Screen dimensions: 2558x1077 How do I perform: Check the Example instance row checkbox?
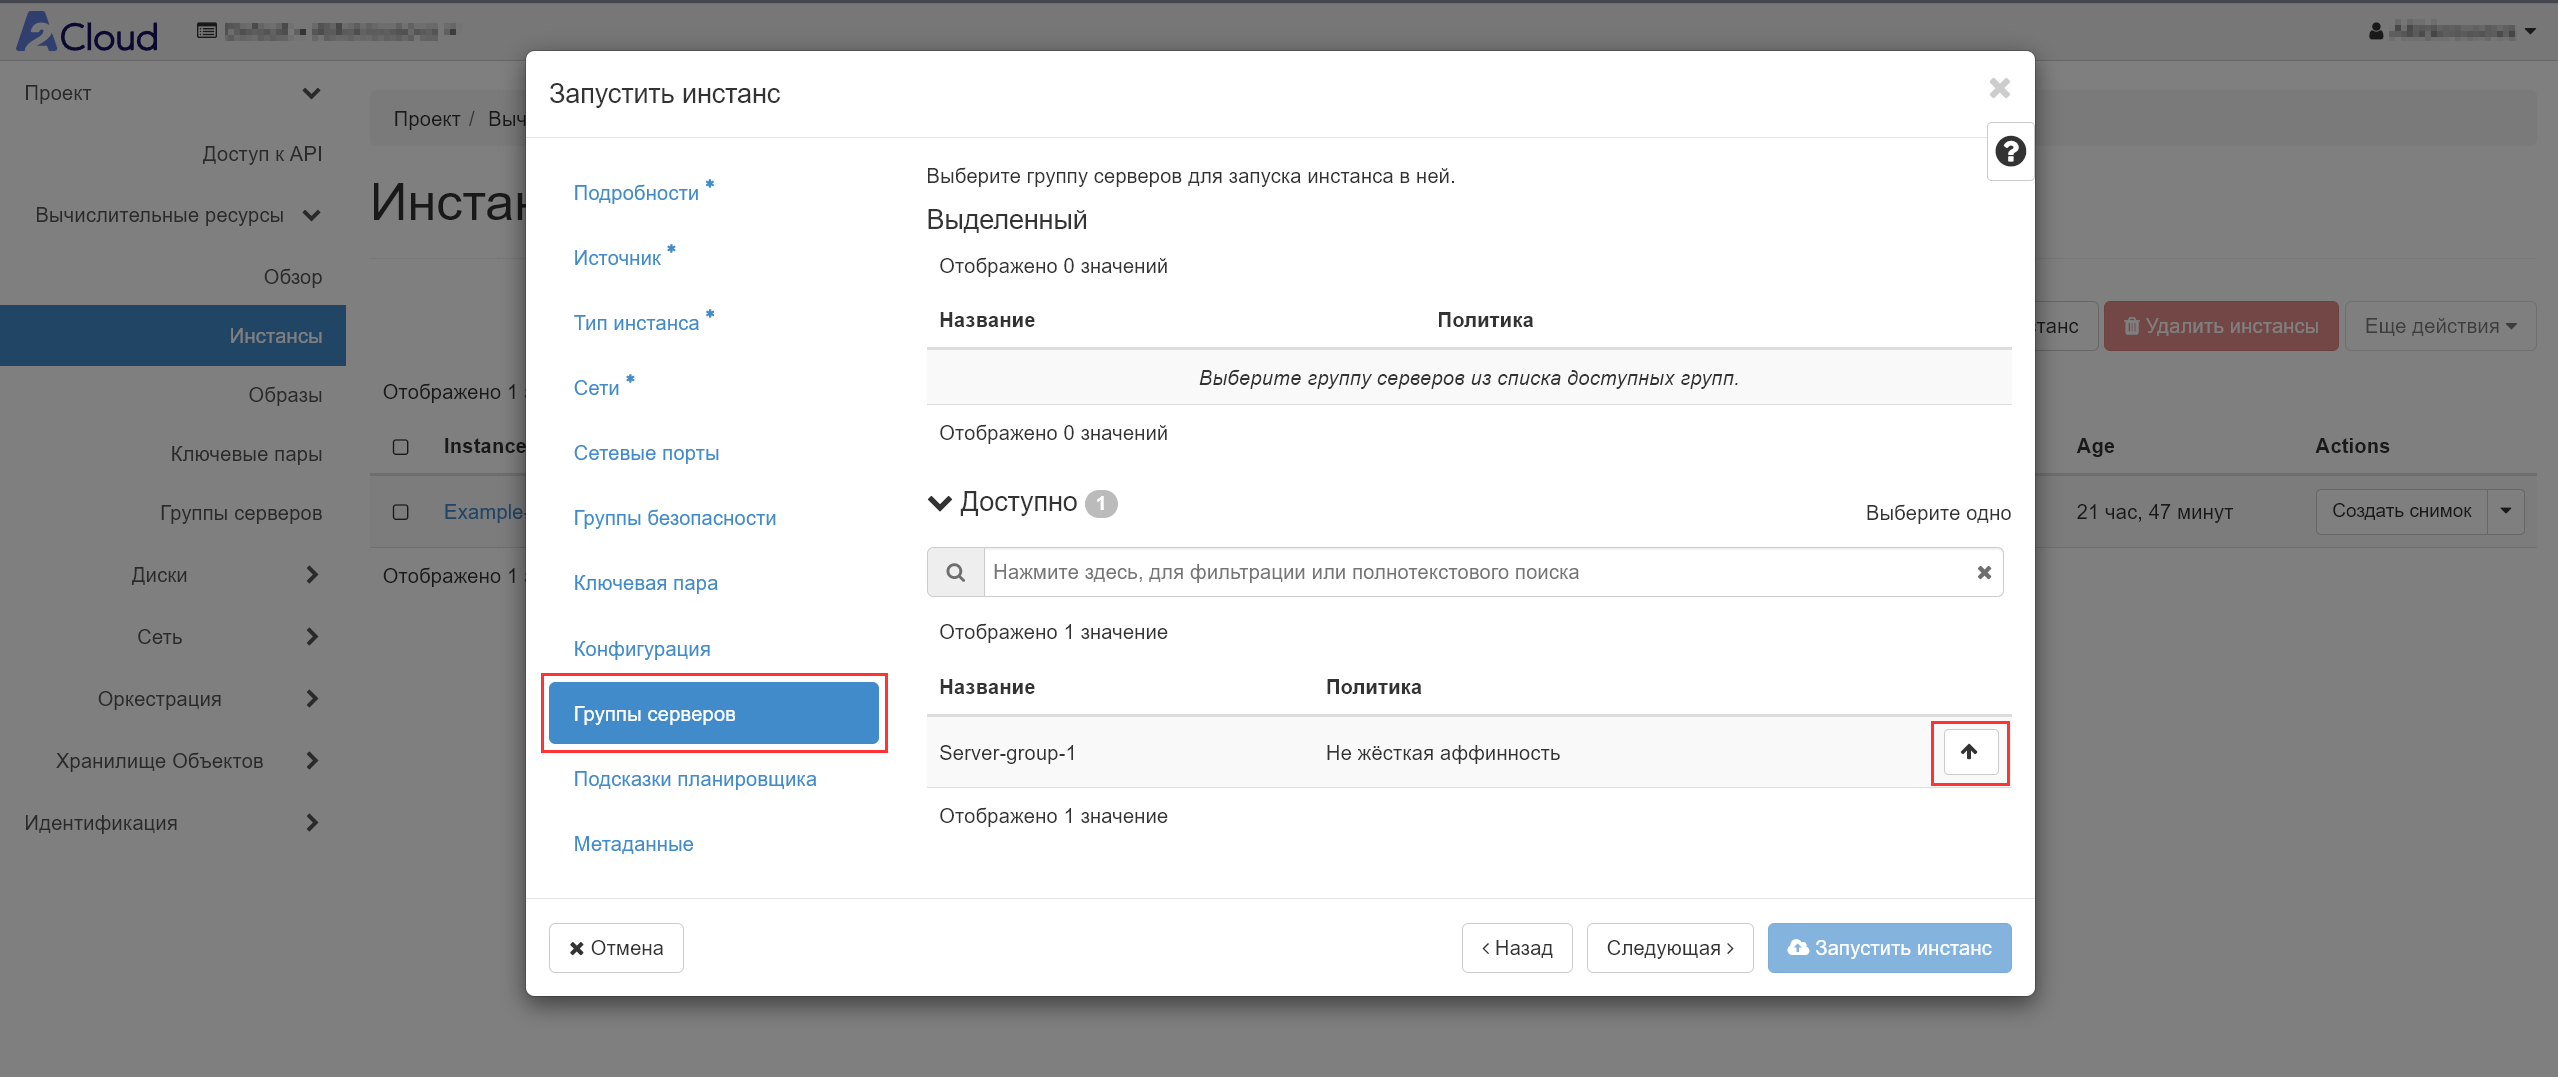point(401,512)
